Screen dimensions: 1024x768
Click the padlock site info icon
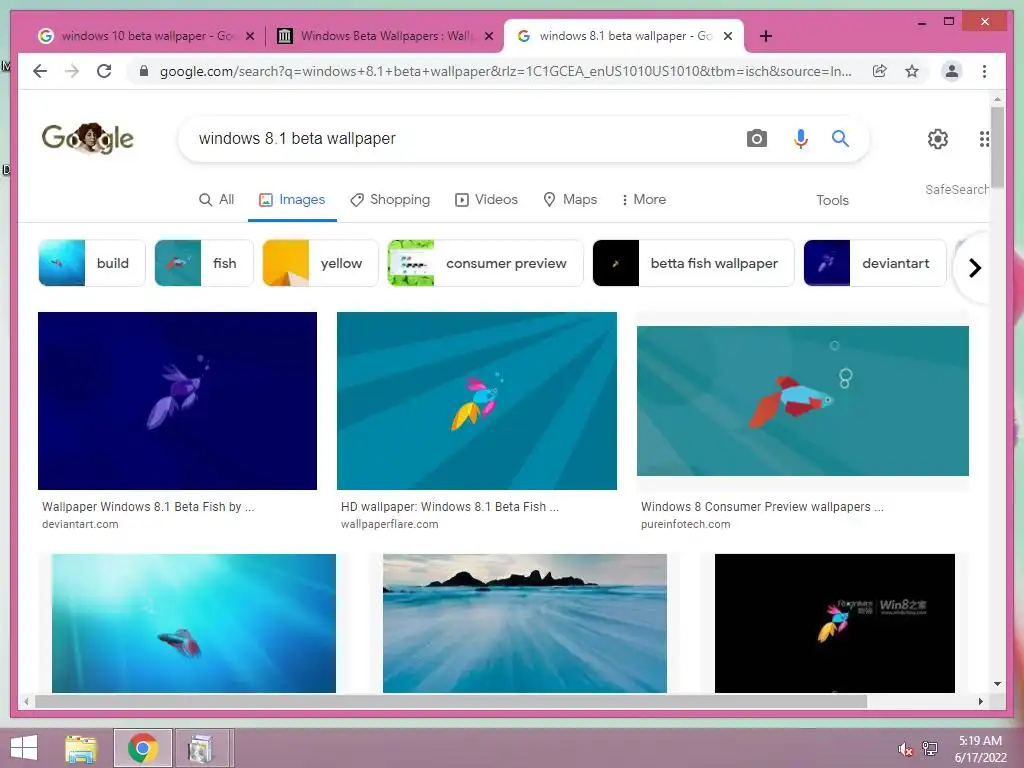144,71
